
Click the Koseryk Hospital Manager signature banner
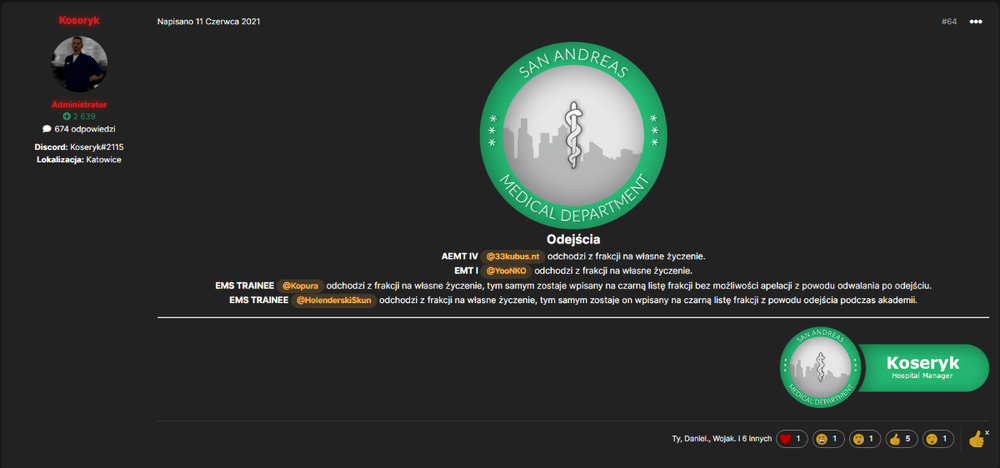click(884, 368)
